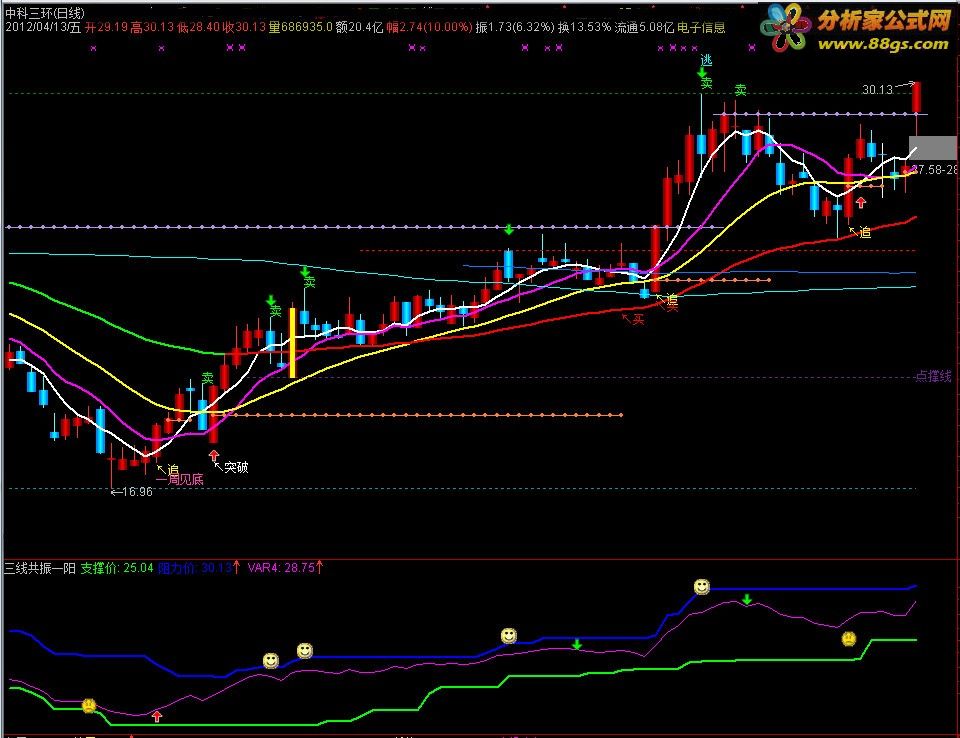Select the last red candlestick near 30.13
960x738 pixels.
[x=917, y=98]
